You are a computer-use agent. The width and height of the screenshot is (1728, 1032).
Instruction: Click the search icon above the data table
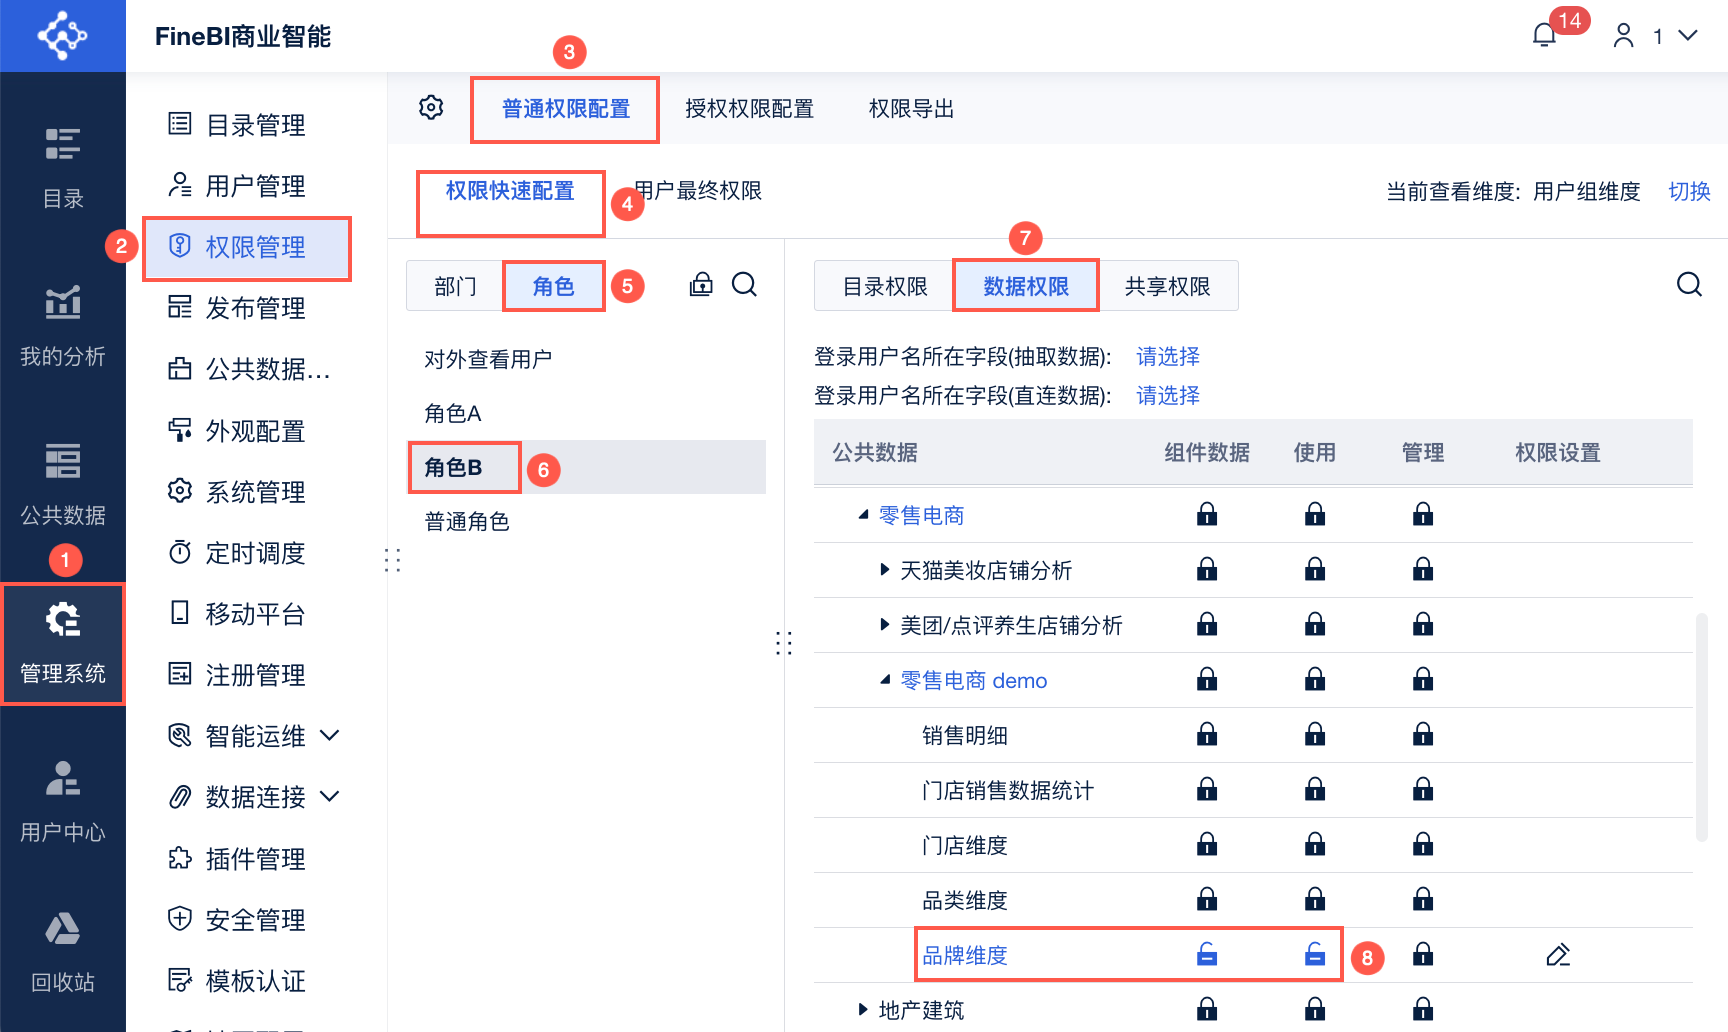coord(1689,285)
